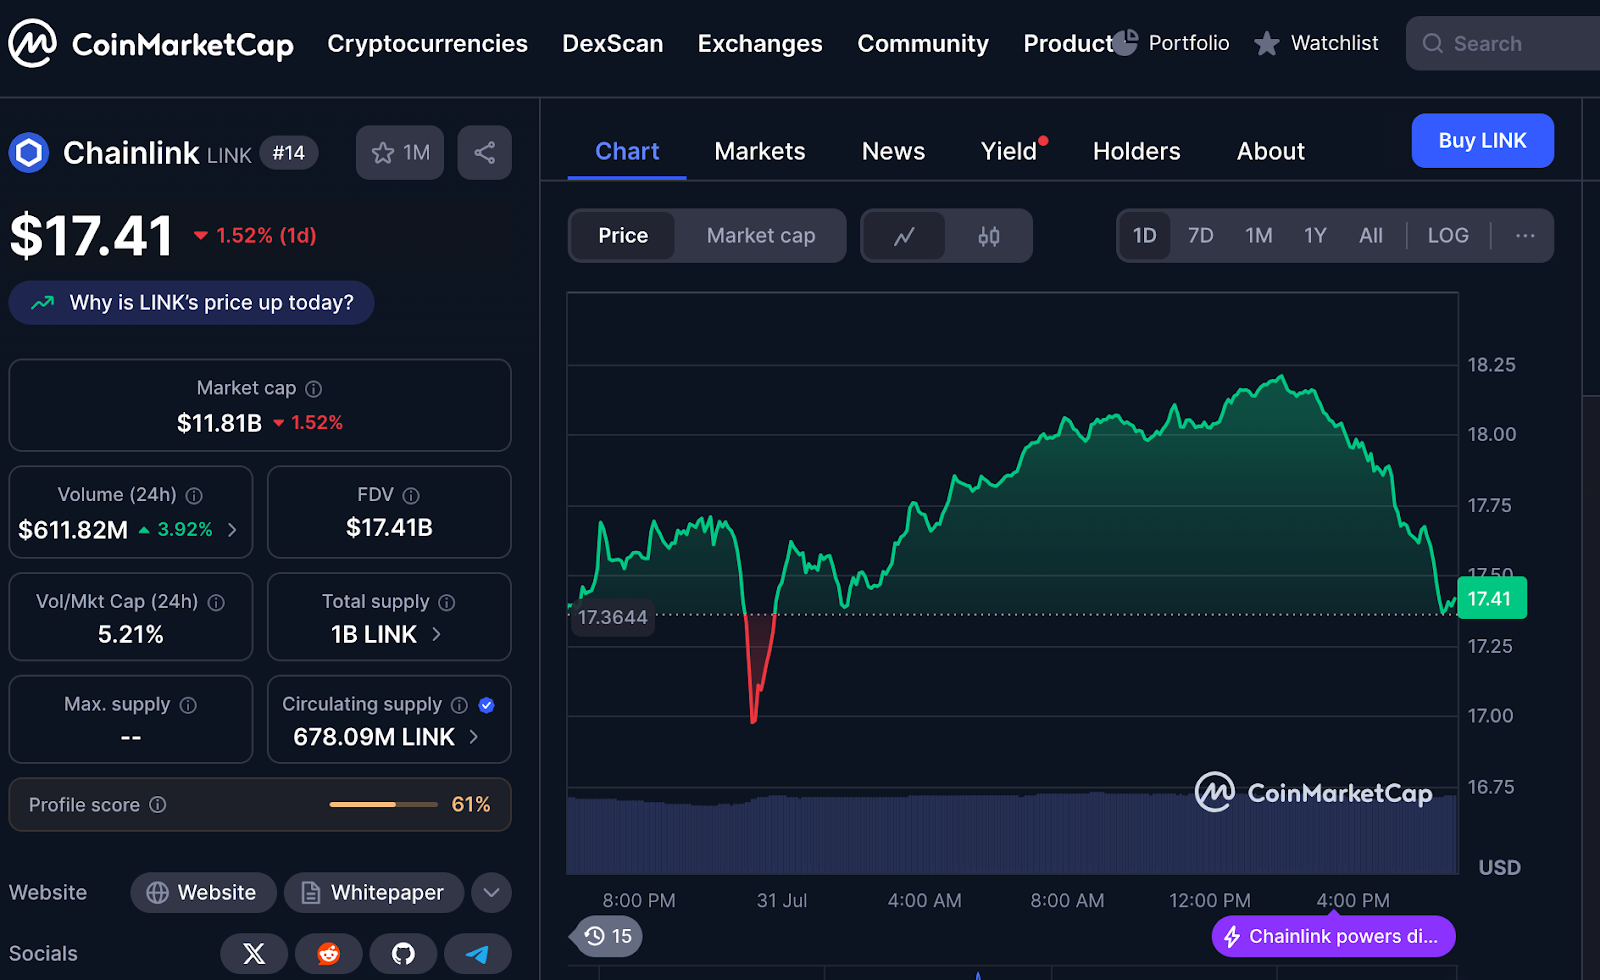Click the Profile score progress bar
The height and width of the screenshot is (980, 1600).
tap(383, 805)
